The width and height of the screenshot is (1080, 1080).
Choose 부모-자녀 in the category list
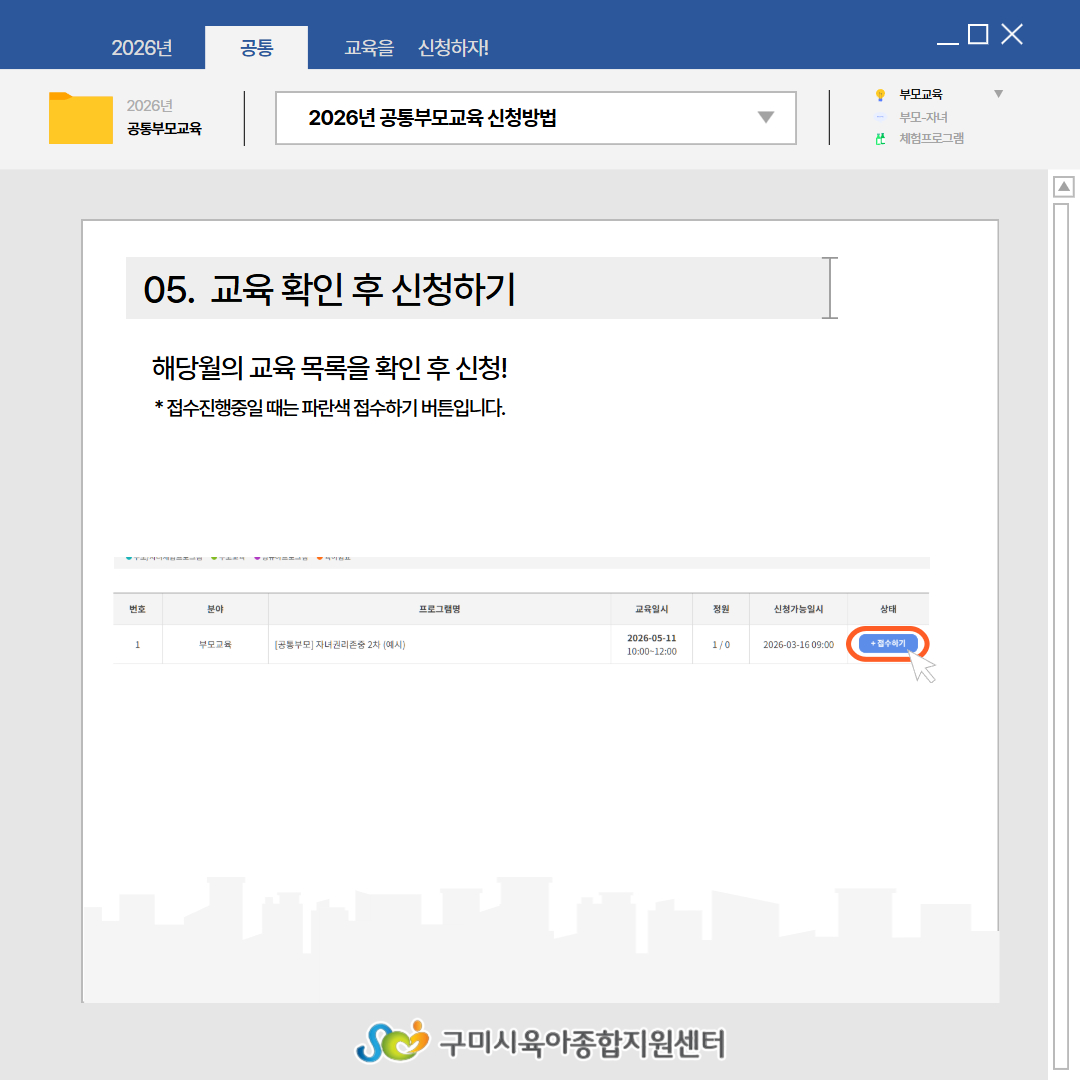923,117
